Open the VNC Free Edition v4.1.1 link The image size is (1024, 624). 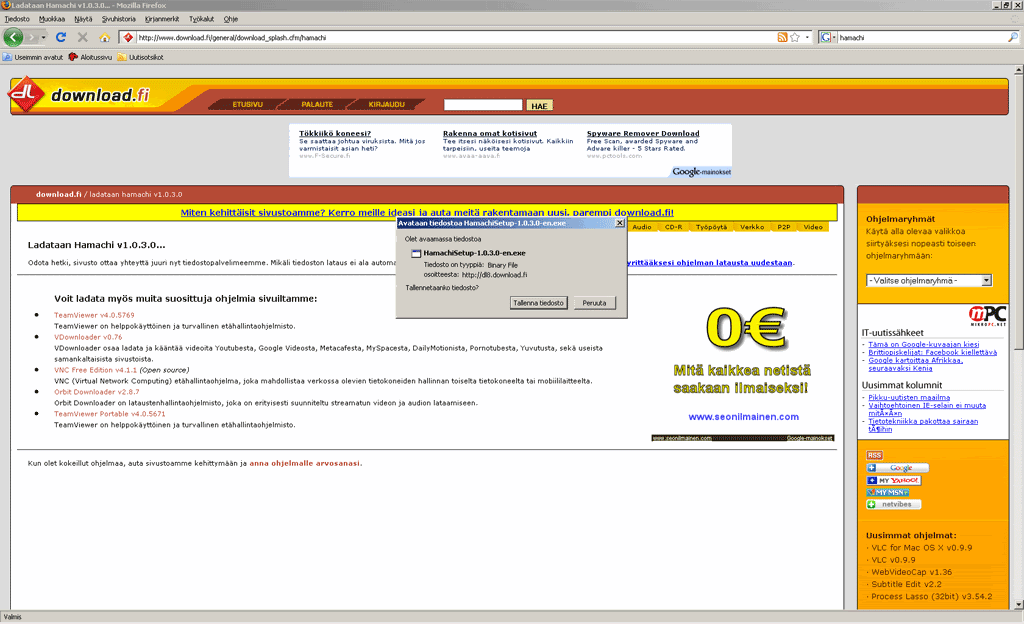click(x=95, y=370)
